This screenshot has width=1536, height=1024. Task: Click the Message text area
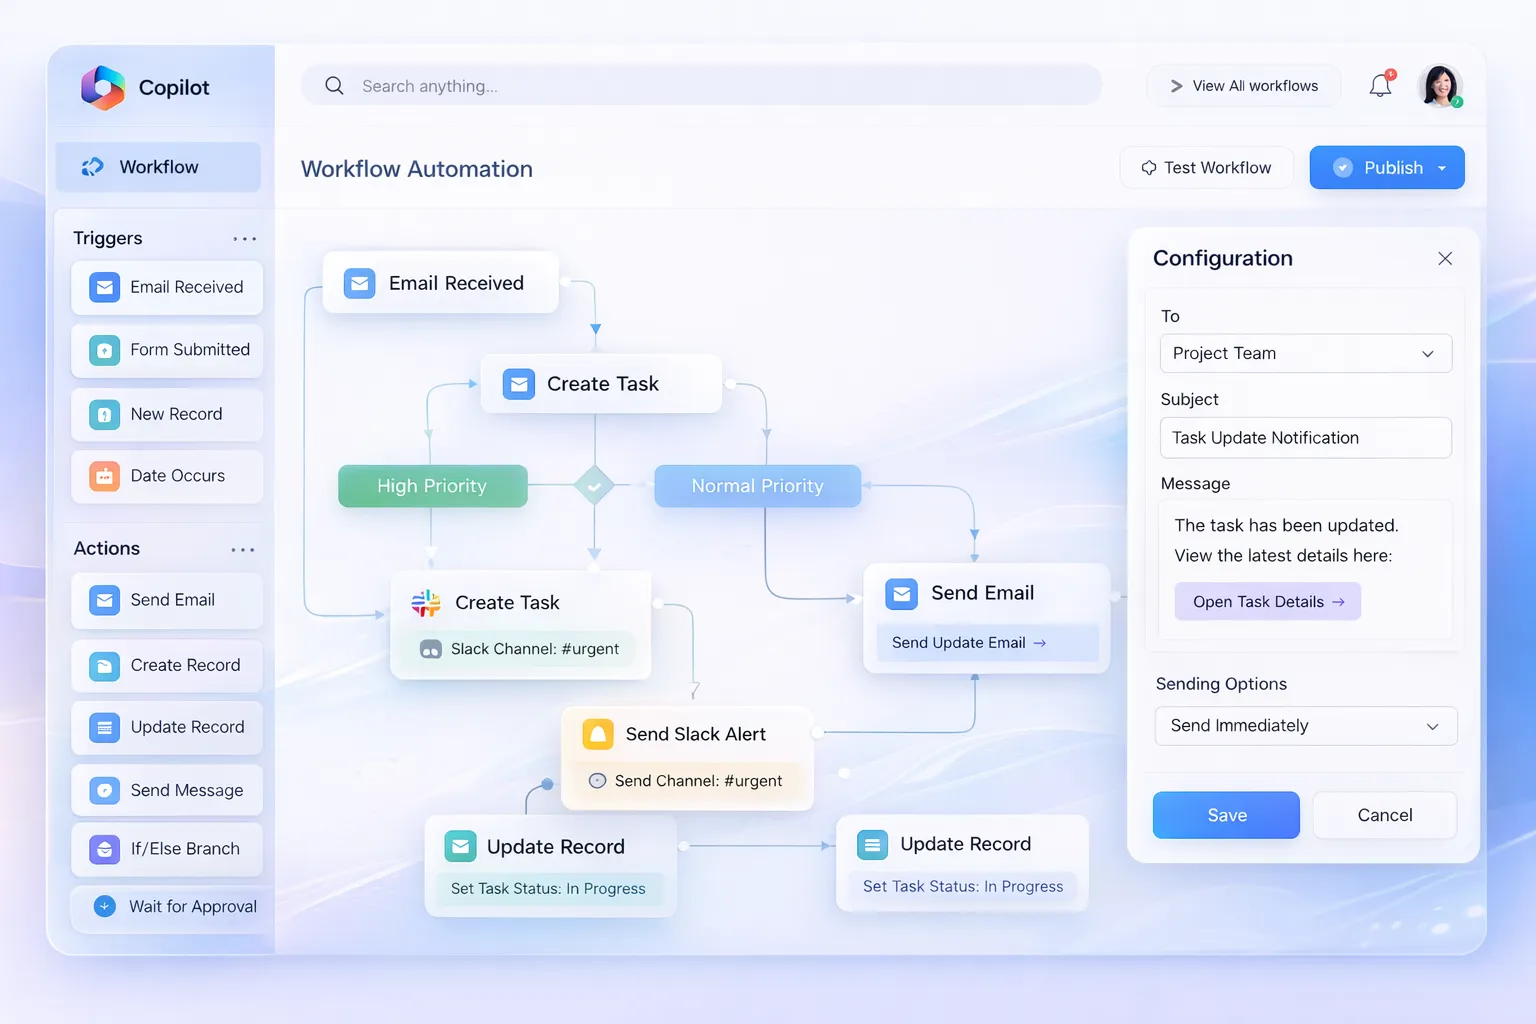(1306, 570)
